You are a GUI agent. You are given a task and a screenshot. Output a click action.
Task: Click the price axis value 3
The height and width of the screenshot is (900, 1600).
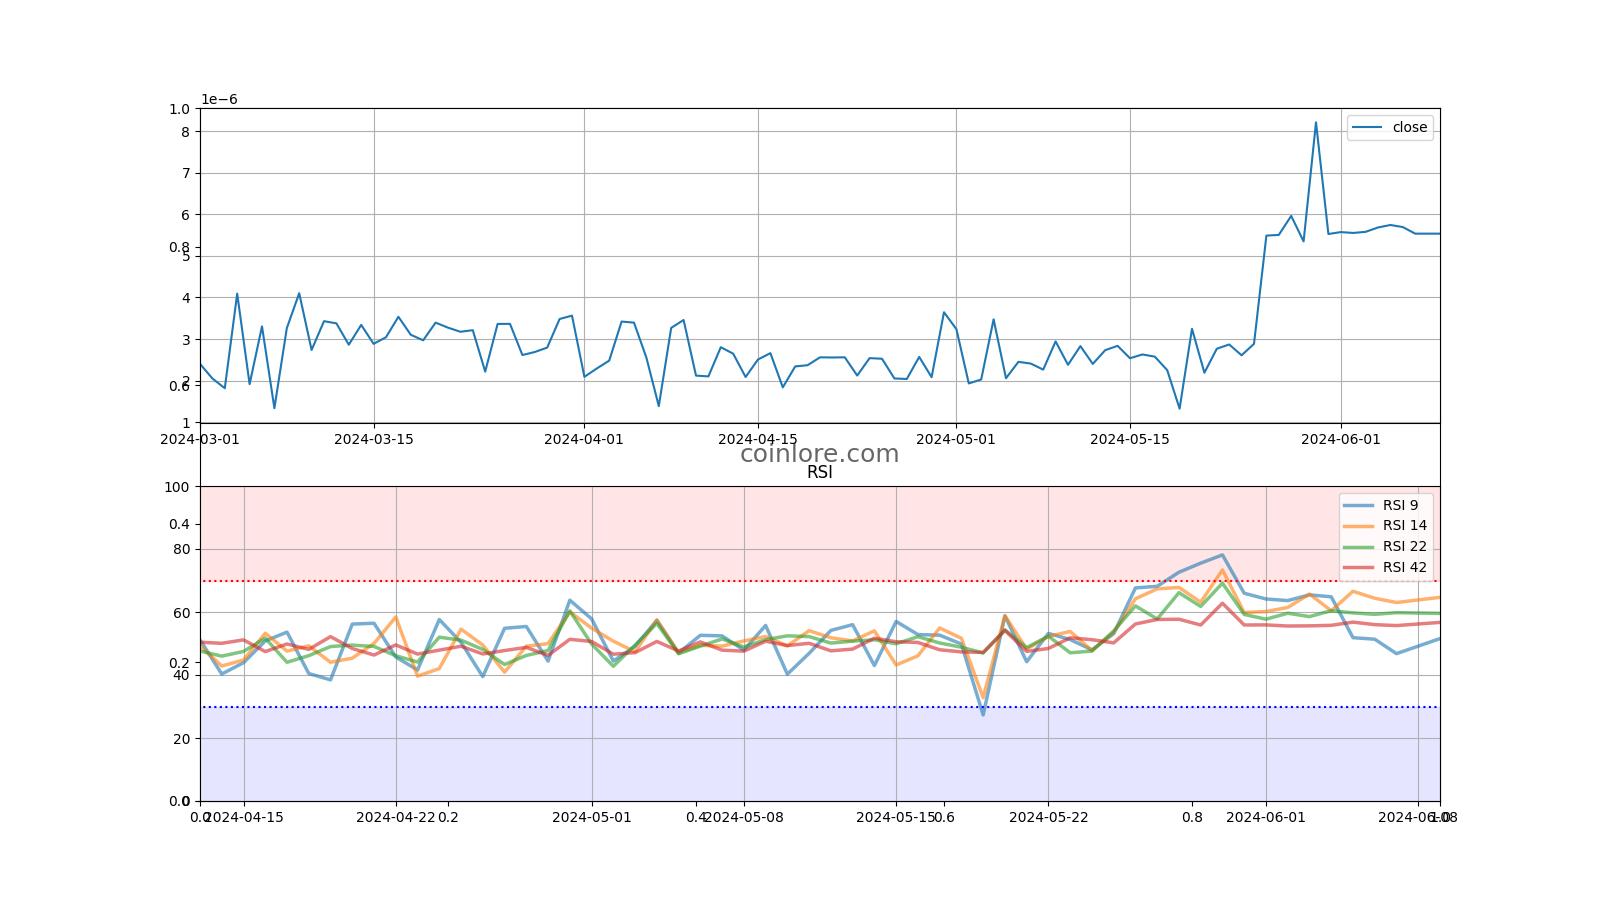click(x=186, y=340)
